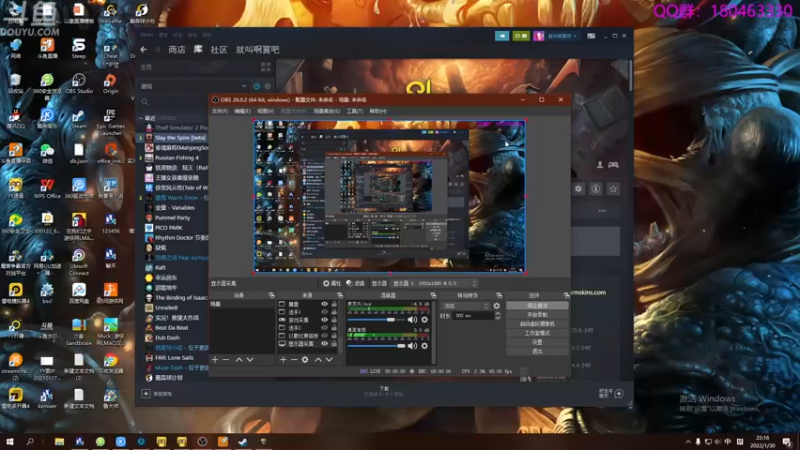Viewport: 800px width, 450px height.
Task: Click 麦克风/Aux volume slider handle
Action: click(390, 320)
